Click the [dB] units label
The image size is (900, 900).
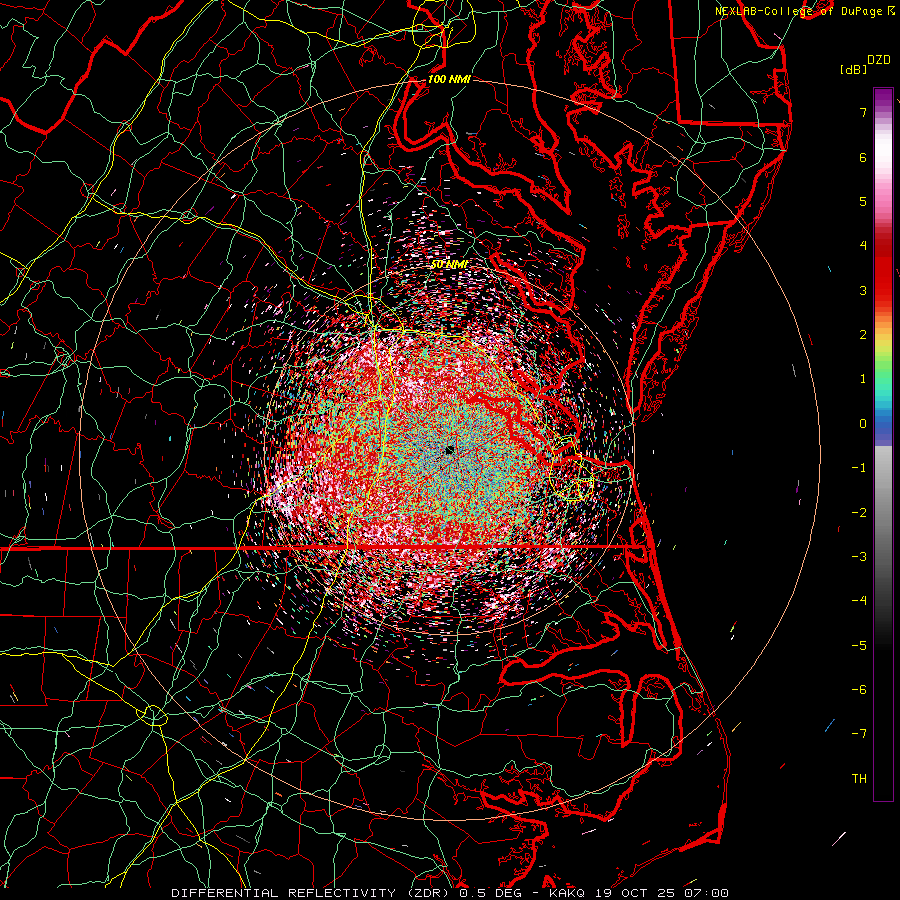point(853,69)
